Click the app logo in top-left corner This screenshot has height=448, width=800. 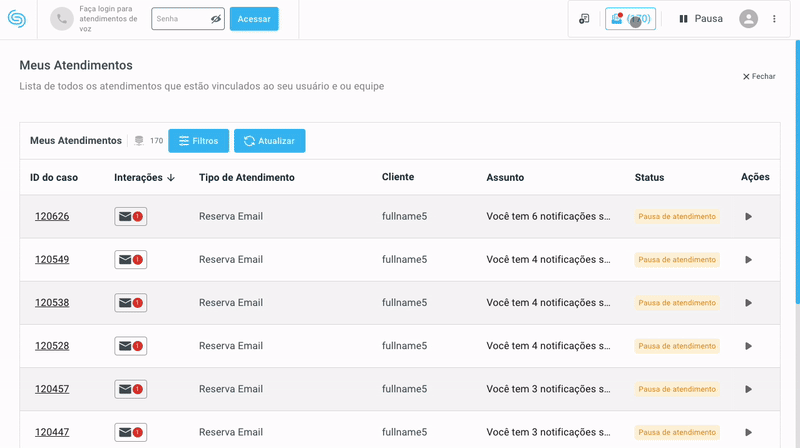tap(17, 19)
